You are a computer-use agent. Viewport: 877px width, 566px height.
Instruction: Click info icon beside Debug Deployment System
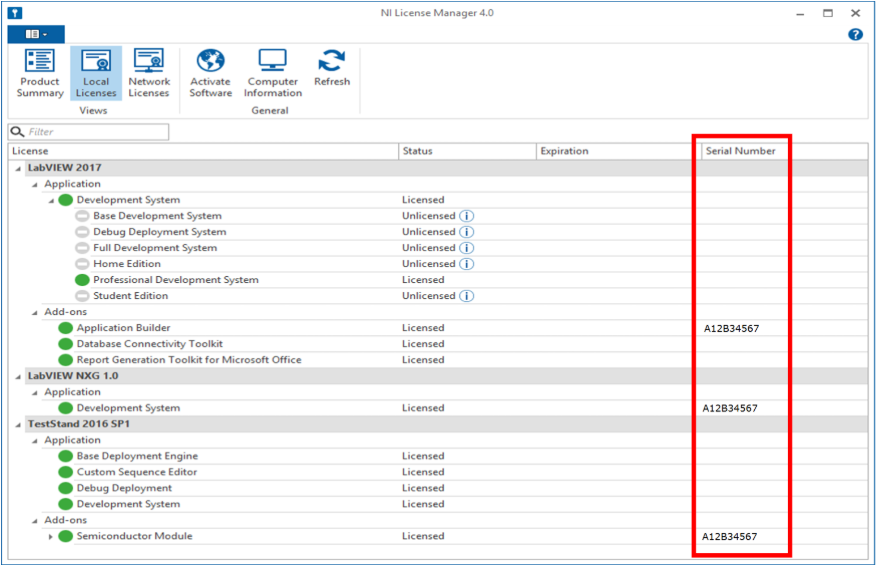(466, 232)
